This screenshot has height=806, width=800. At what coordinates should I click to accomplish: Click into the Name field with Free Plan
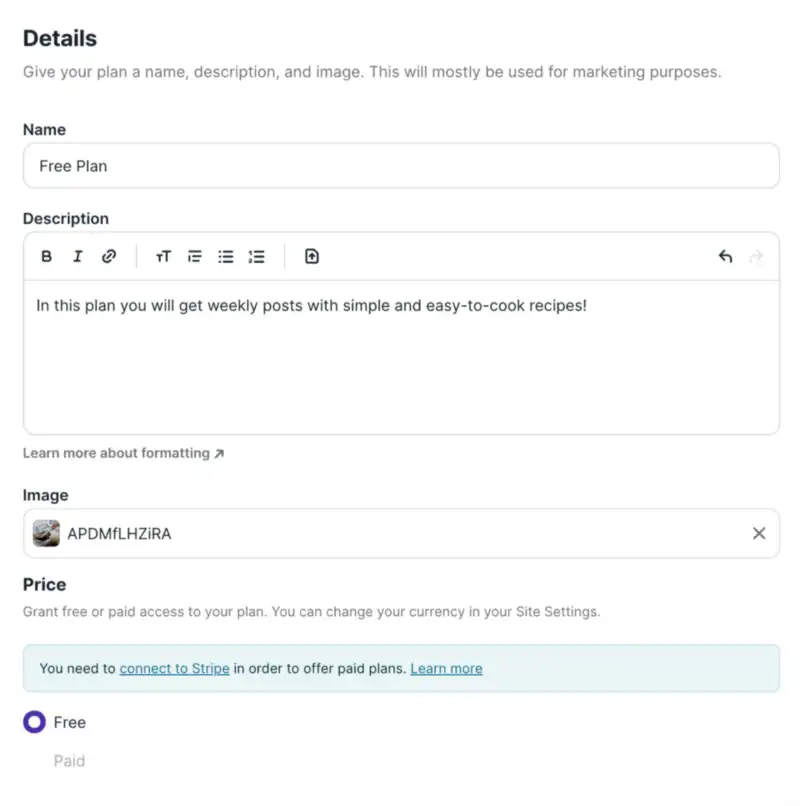[401, 166]
